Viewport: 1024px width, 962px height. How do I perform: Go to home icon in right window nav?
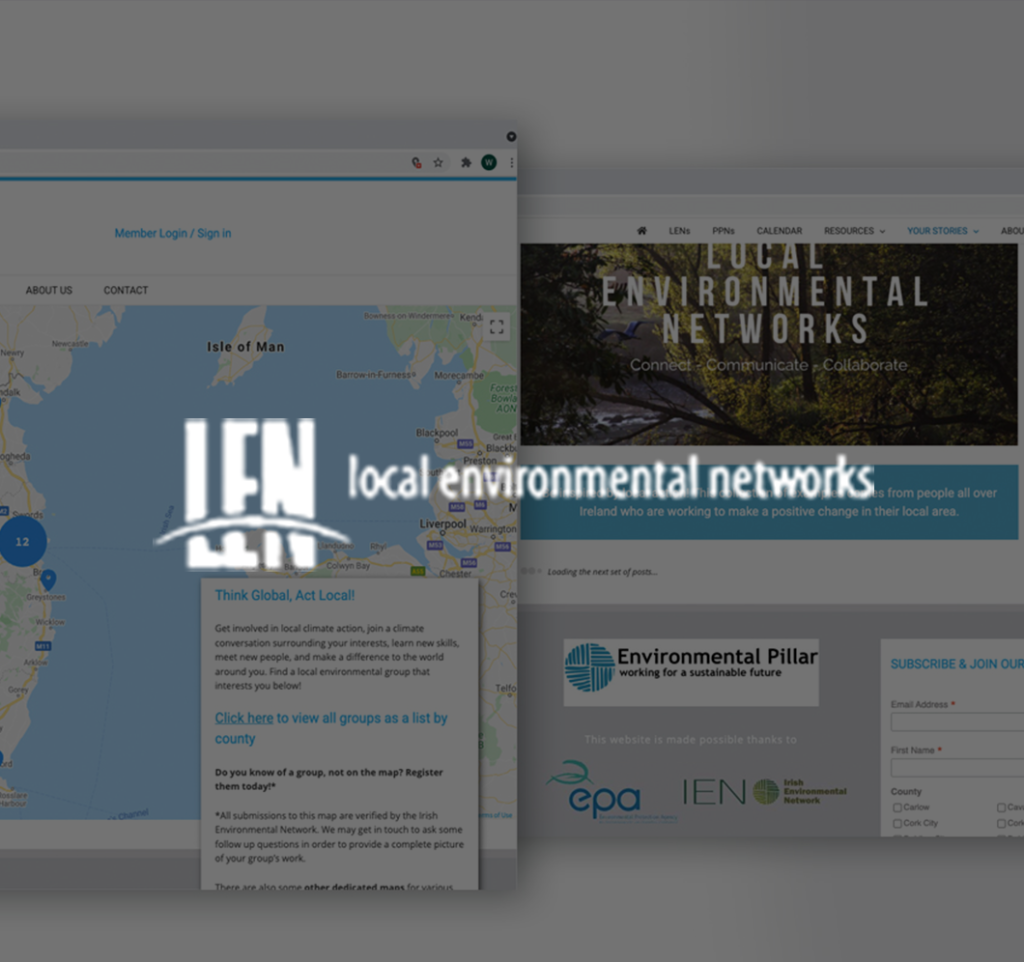point(642,231)
